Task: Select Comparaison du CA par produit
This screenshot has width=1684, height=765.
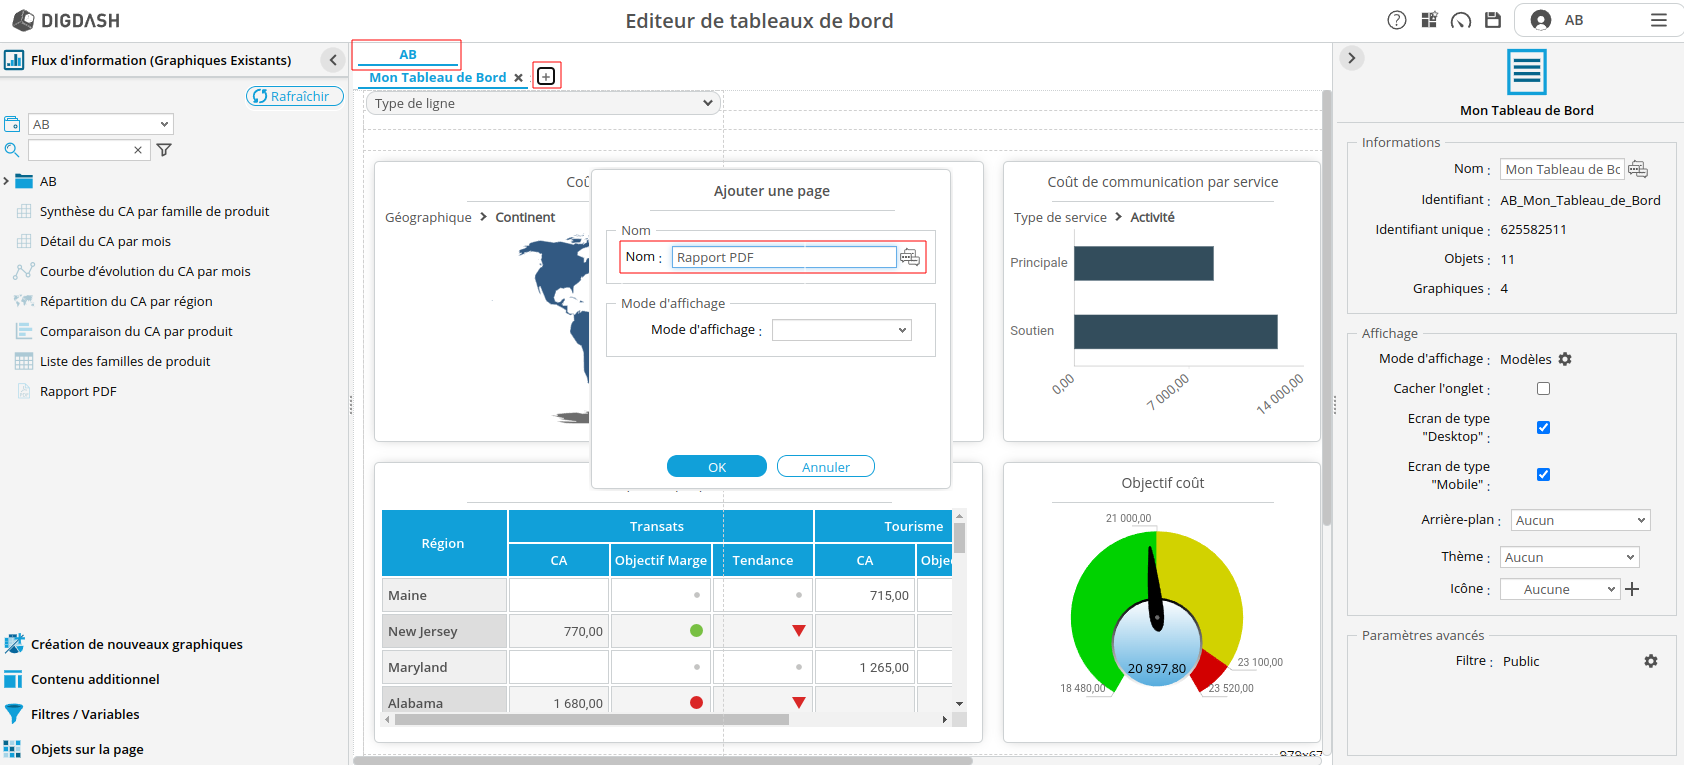Action: point(136,331)
